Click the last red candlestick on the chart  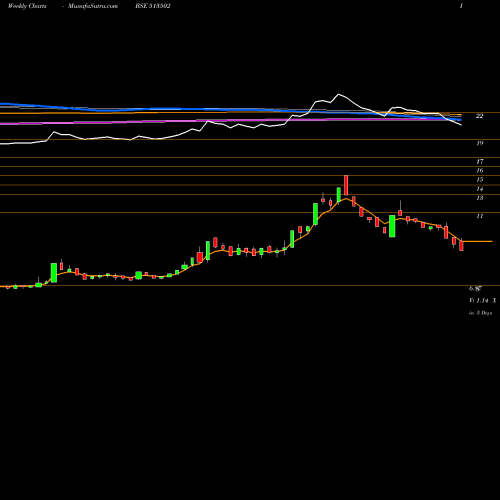(461, 246)
